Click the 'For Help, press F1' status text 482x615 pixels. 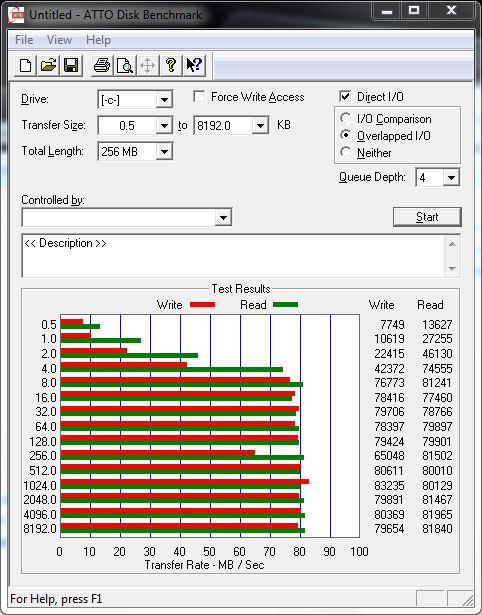coord(56,599)
